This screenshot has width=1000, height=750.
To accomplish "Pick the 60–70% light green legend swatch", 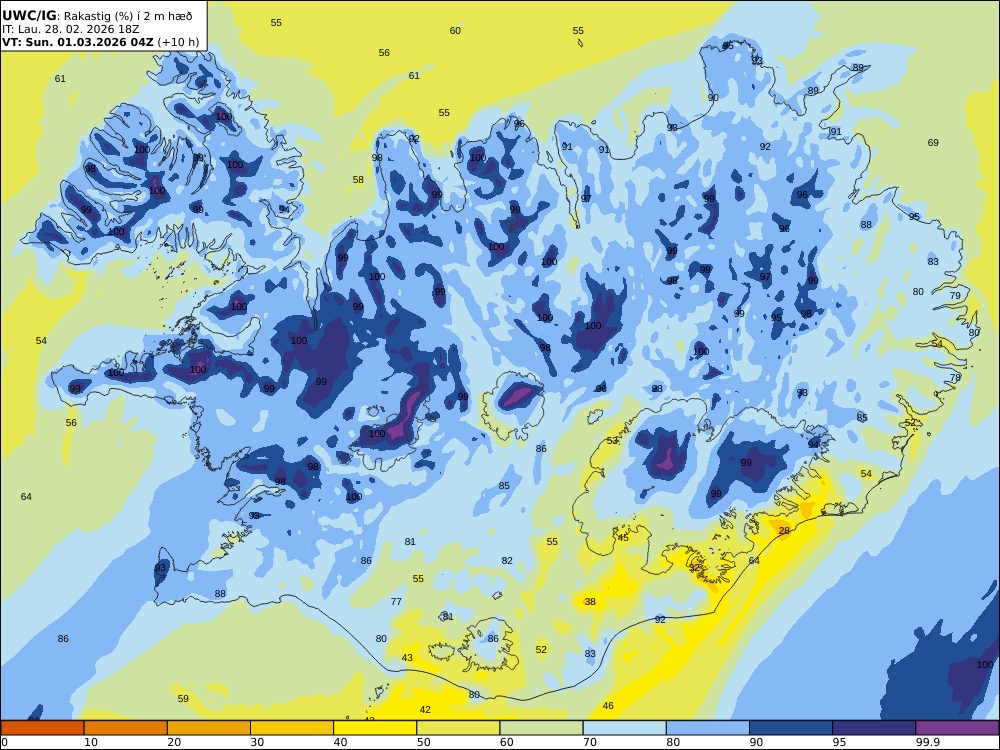I will pos(541,728).
